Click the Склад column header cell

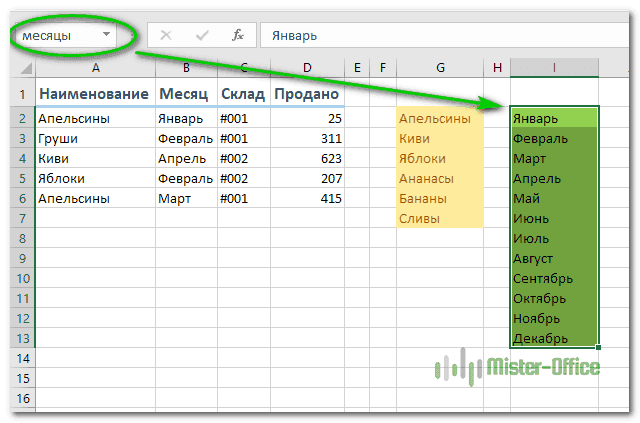tap(242, 94)
